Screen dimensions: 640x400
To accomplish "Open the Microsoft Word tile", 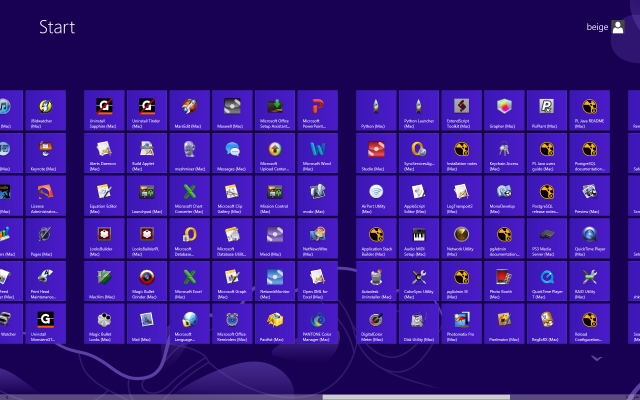I will 318,153.
